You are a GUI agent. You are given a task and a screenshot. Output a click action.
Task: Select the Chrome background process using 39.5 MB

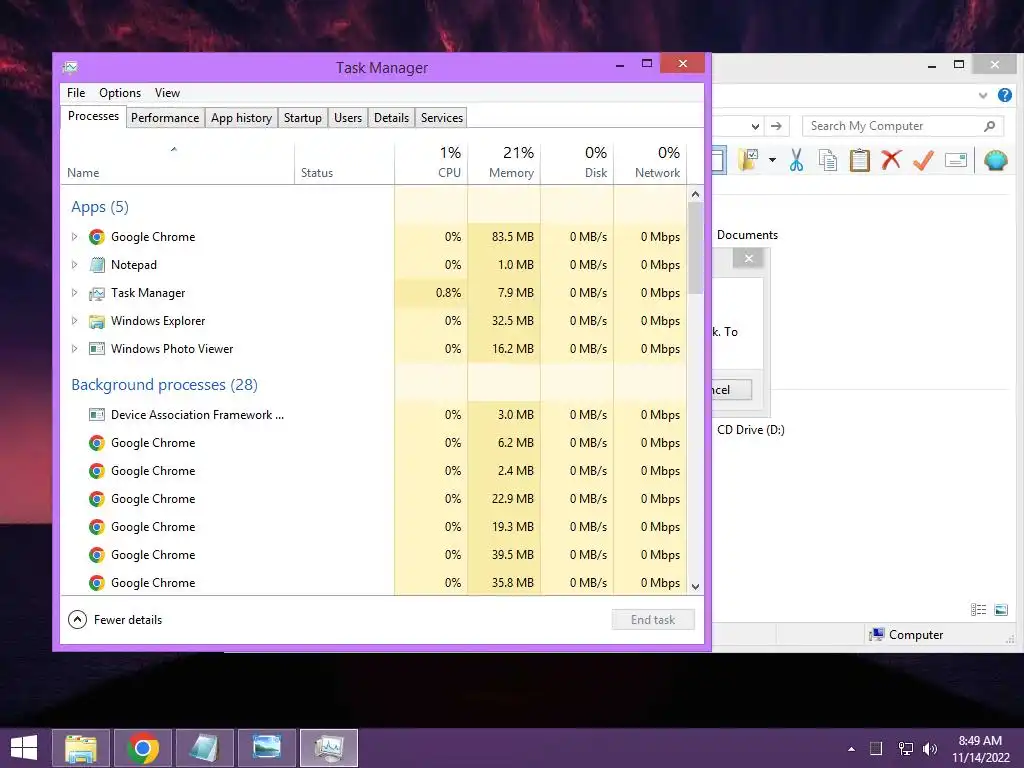coord(374,555)
